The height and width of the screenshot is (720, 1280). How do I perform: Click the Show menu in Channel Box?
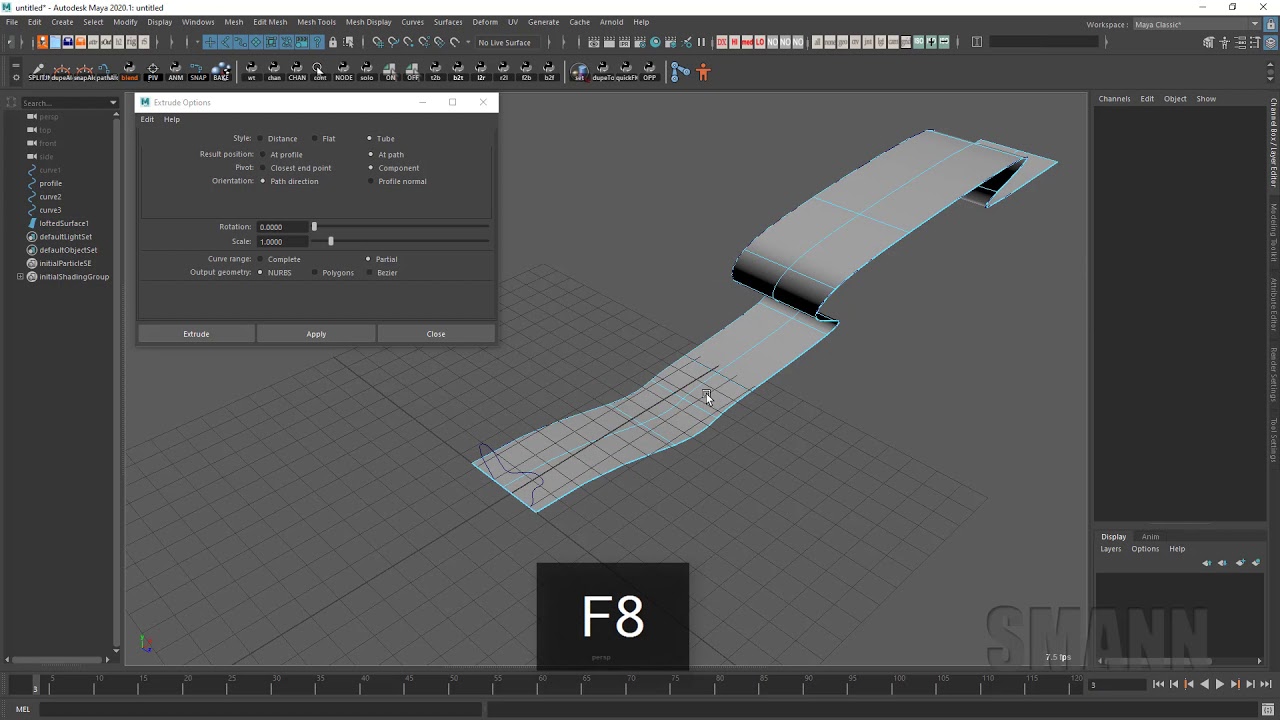point(1206,98)
